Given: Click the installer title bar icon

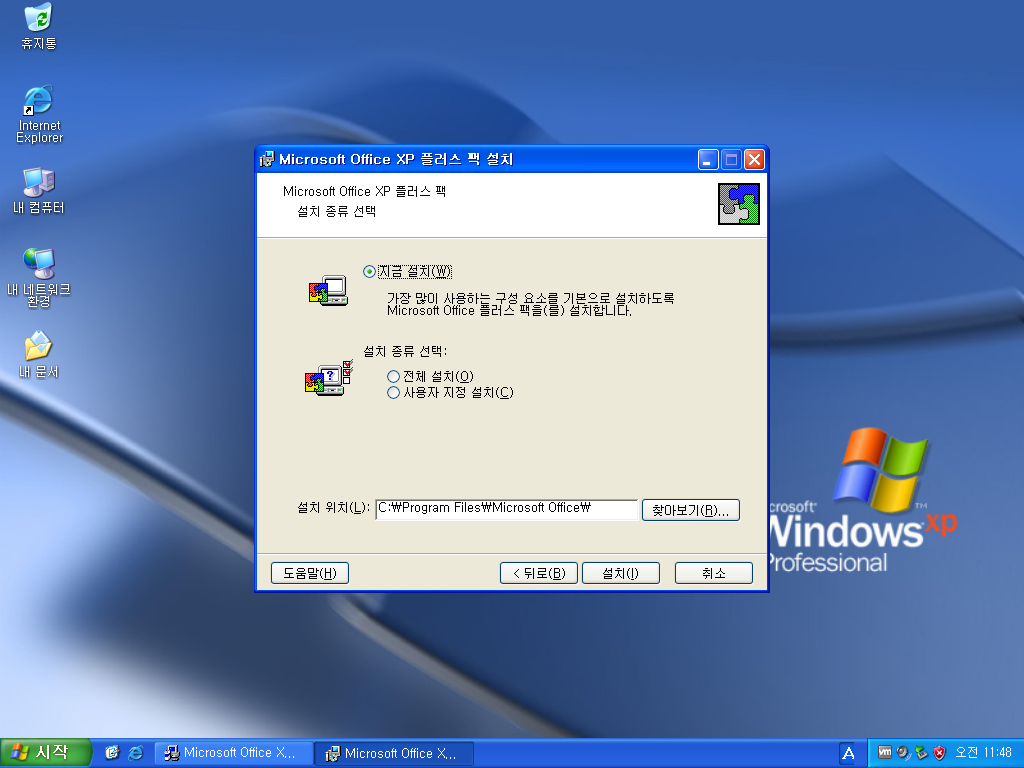Looking at the screenshot, I should tap(266, 159).
